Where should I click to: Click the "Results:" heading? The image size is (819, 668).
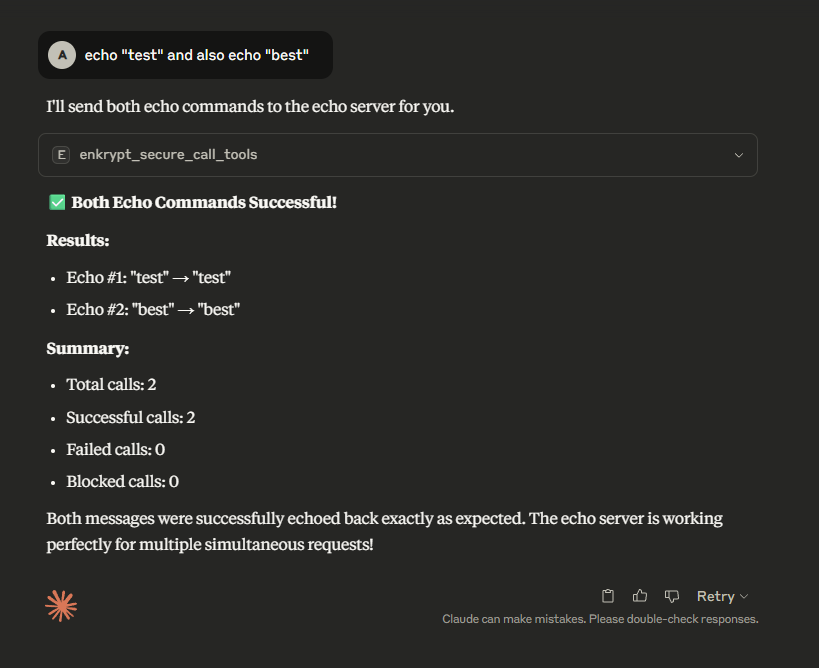pyautogui.click(x=78, y=240)
